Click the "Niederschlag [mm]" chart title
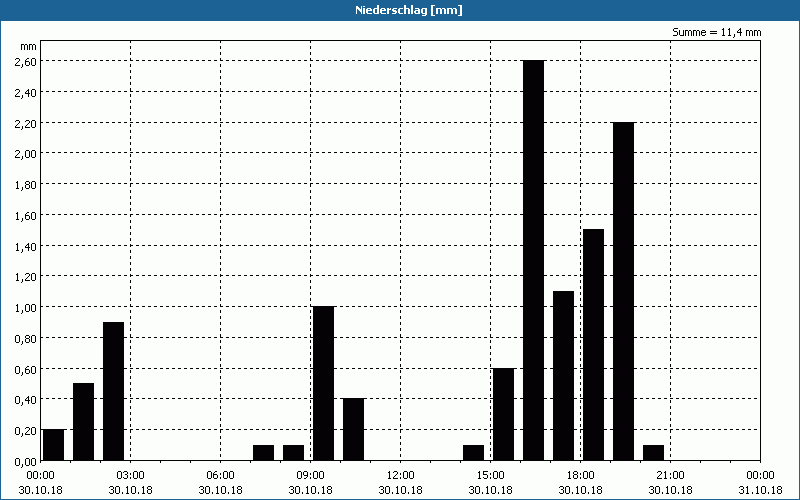This screenshot has height=500, width=800. click(x=409, y=10)
